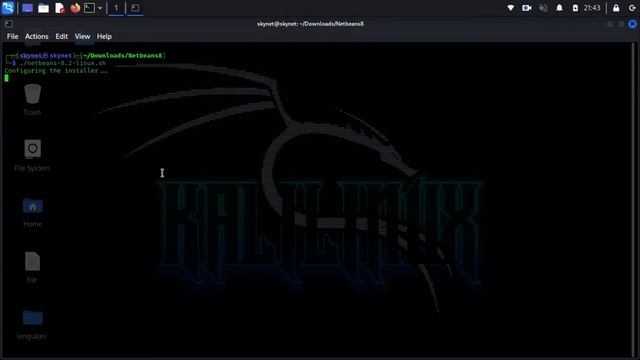640x360 pixels.
Task: Check the battery power tray icon
Action: [x=575, y=8]
